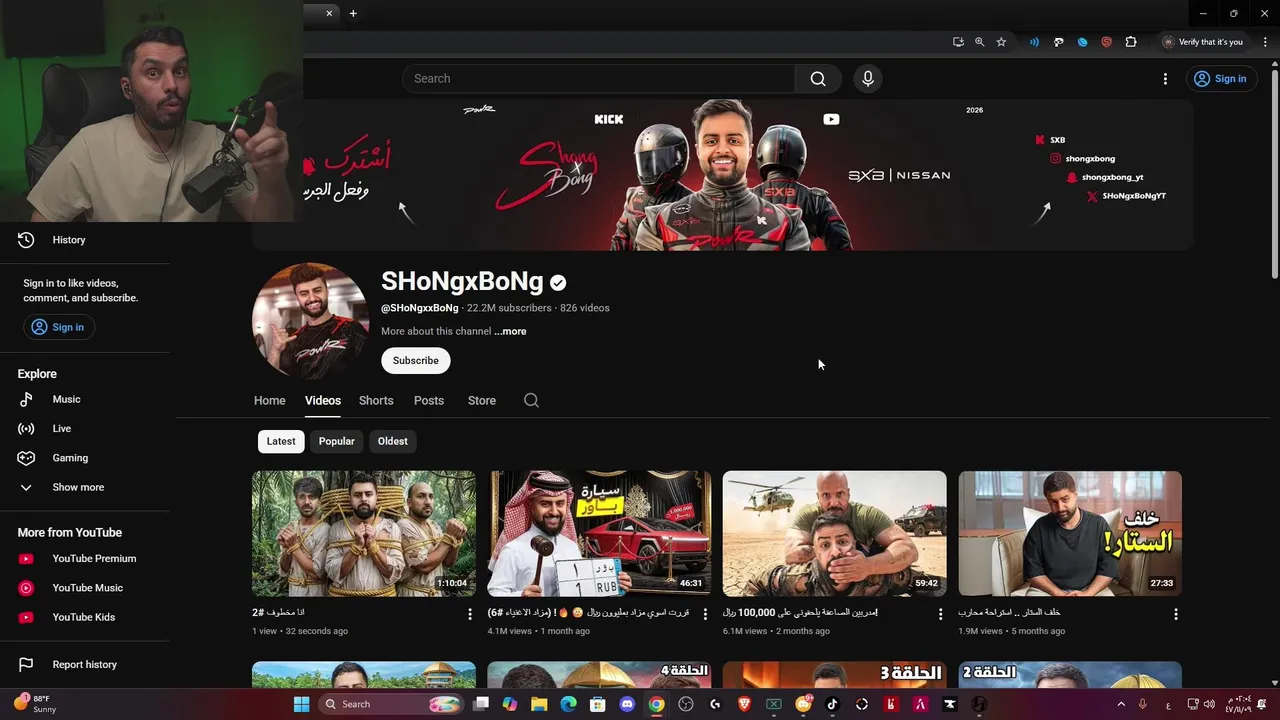1280x720 pixels.
Task: Filter videos by Latest chip
Action: point(281,441)
